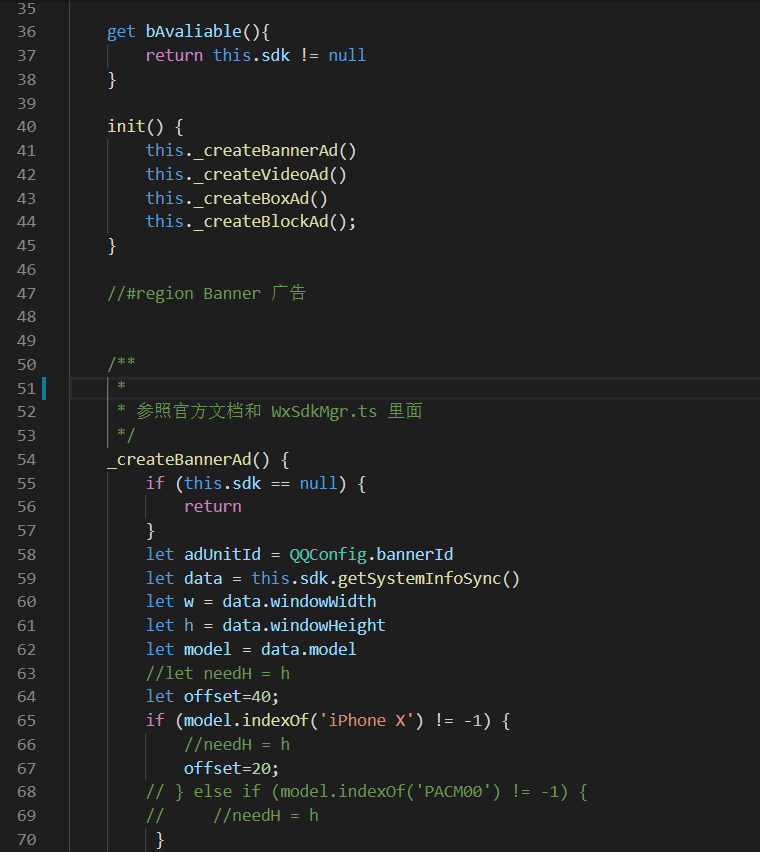Click the commented 'PACM00' else-if line
760x852 pixels.
point(366,792)
